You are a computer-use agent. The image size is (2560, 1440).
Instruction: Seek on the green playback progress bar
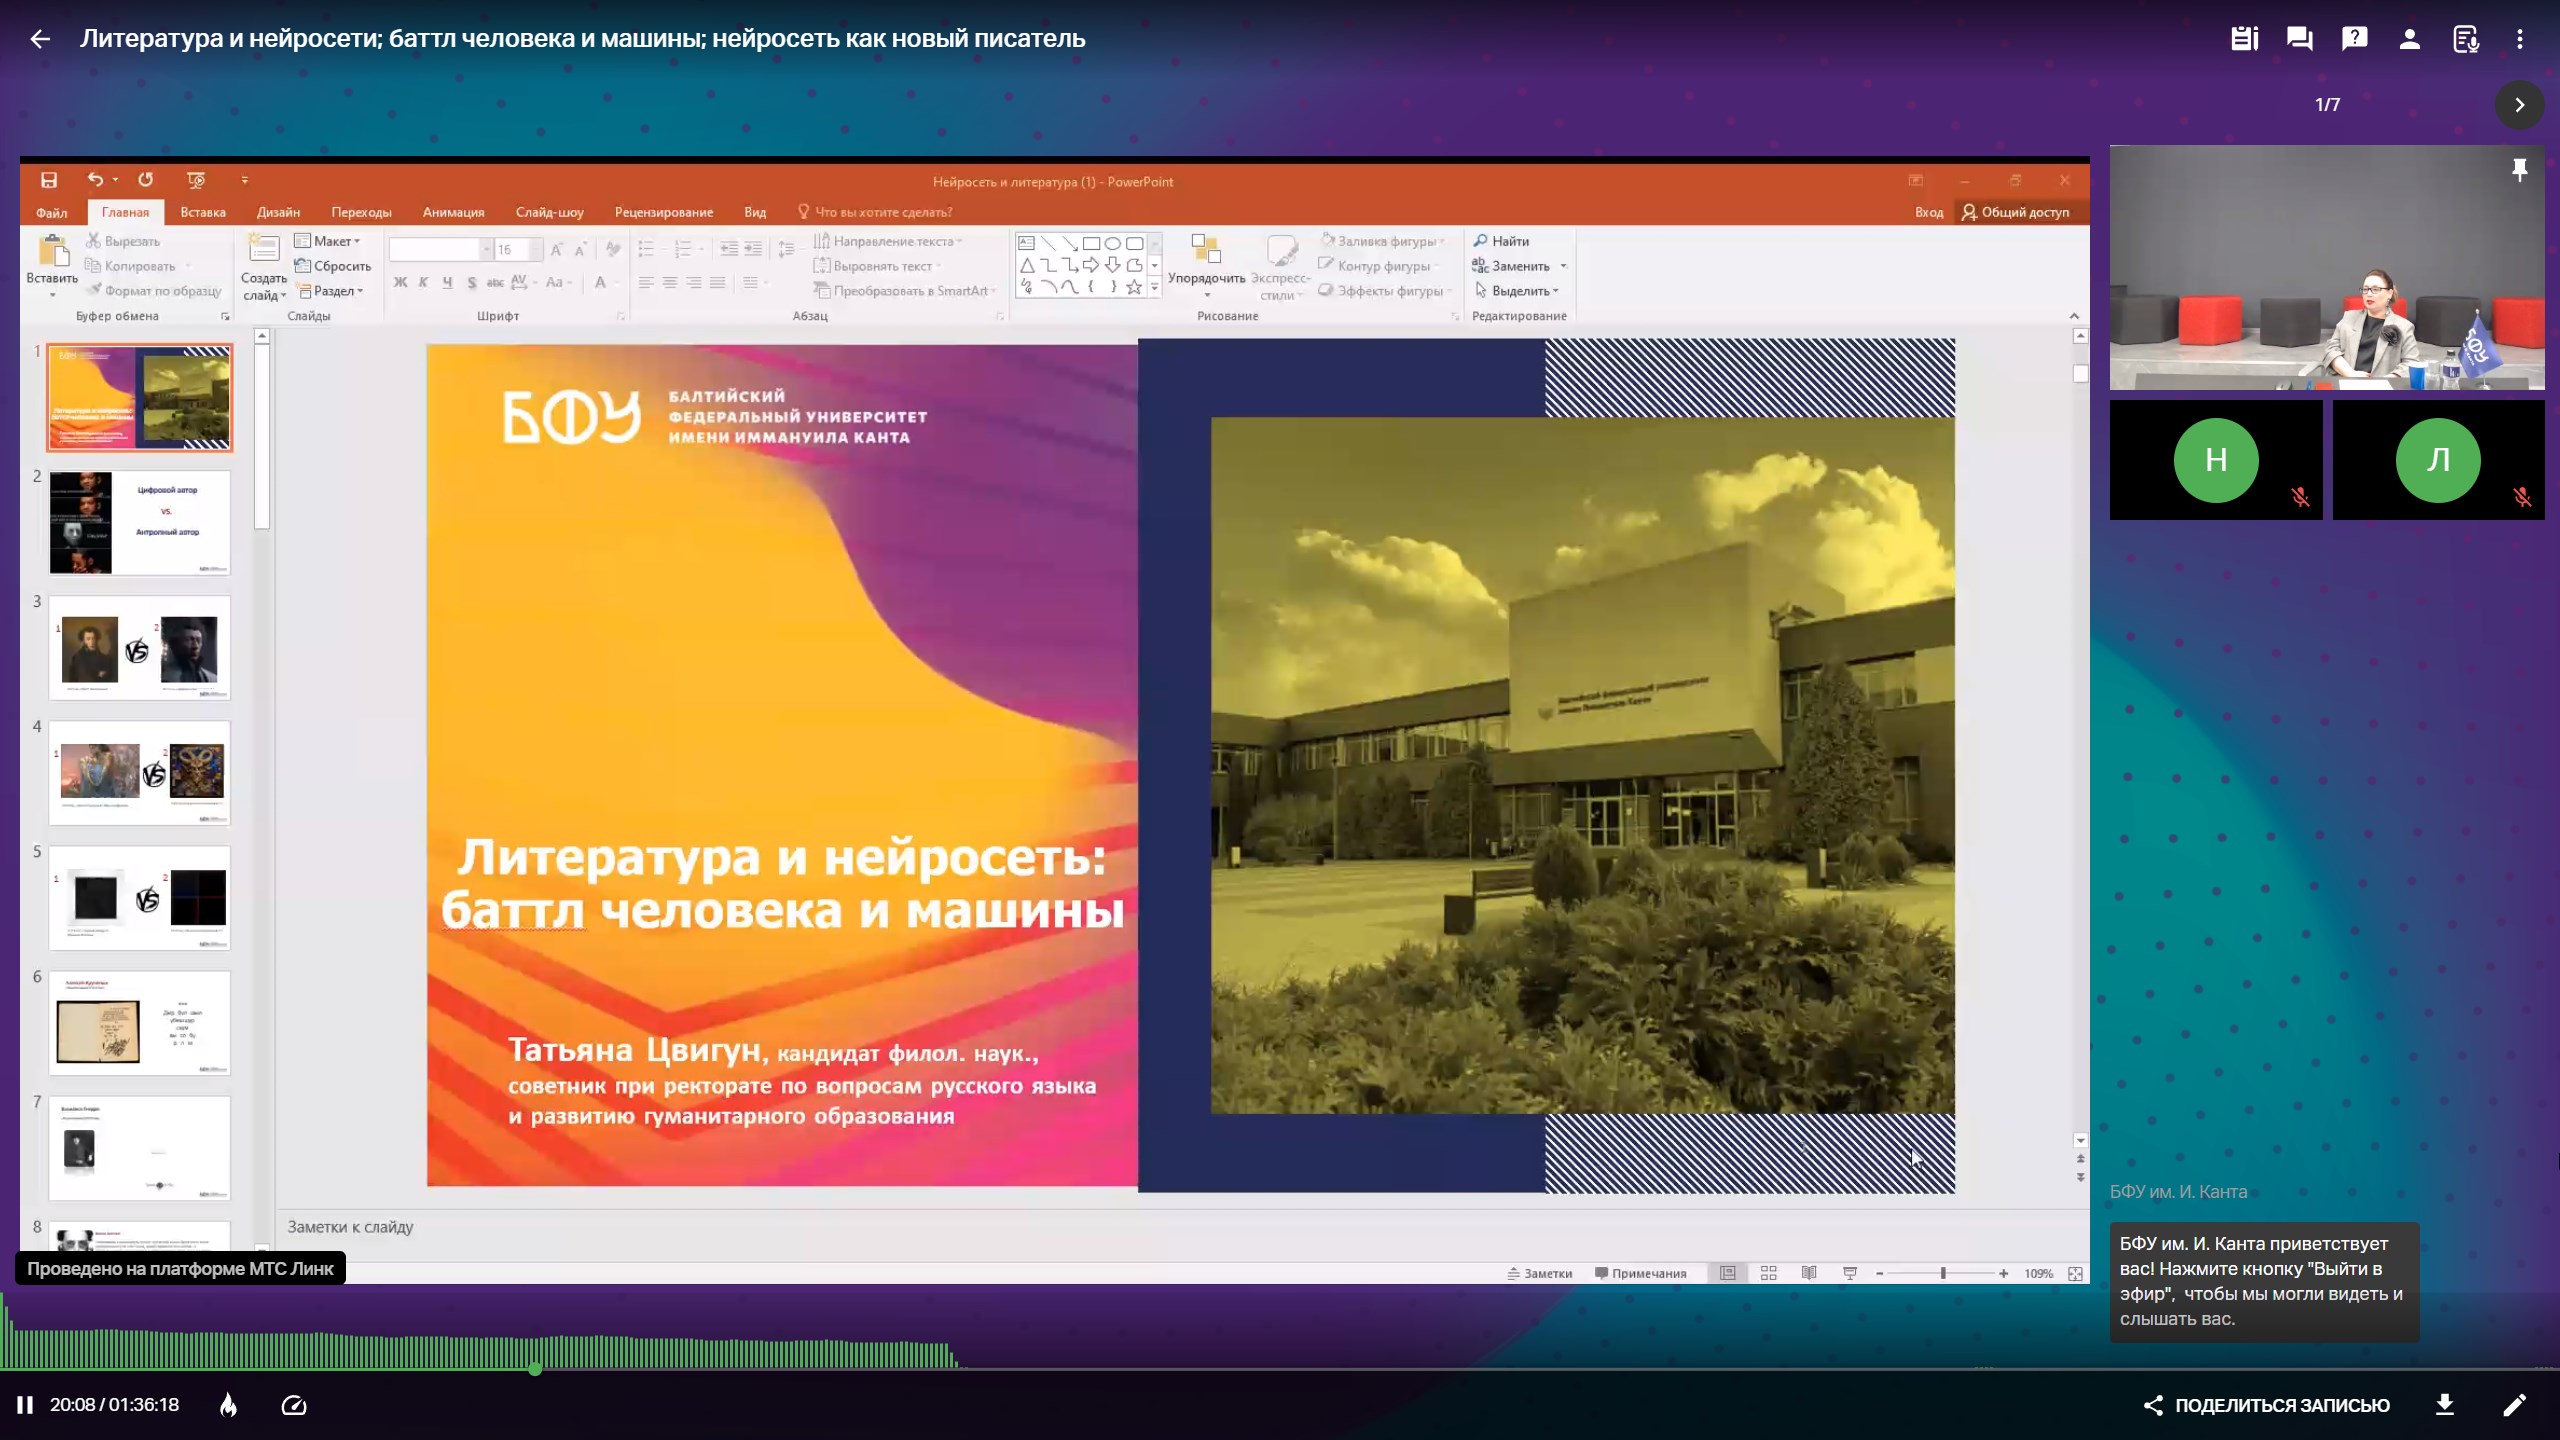1280,1368
